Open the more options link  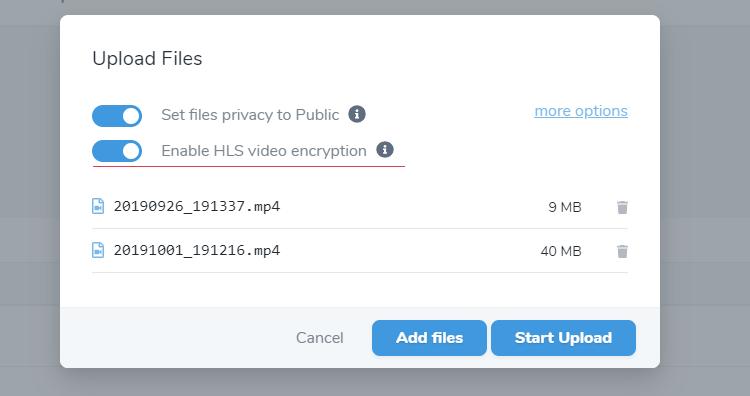click(x=581, y=111)
